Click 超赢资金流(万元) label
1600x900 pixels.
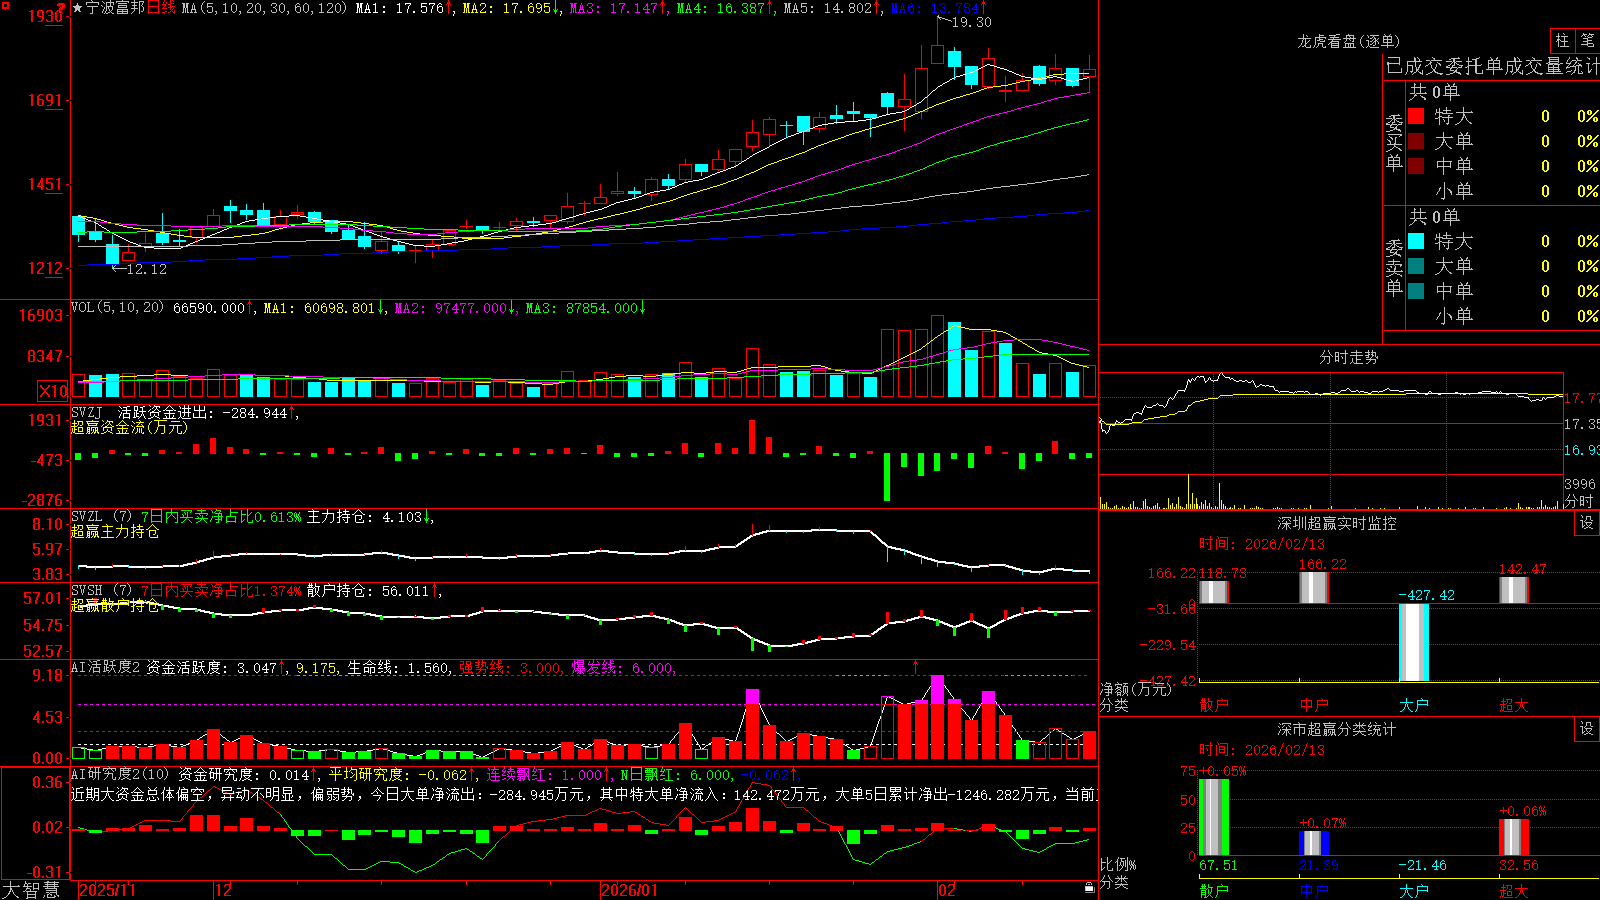[x=129, y=427]
